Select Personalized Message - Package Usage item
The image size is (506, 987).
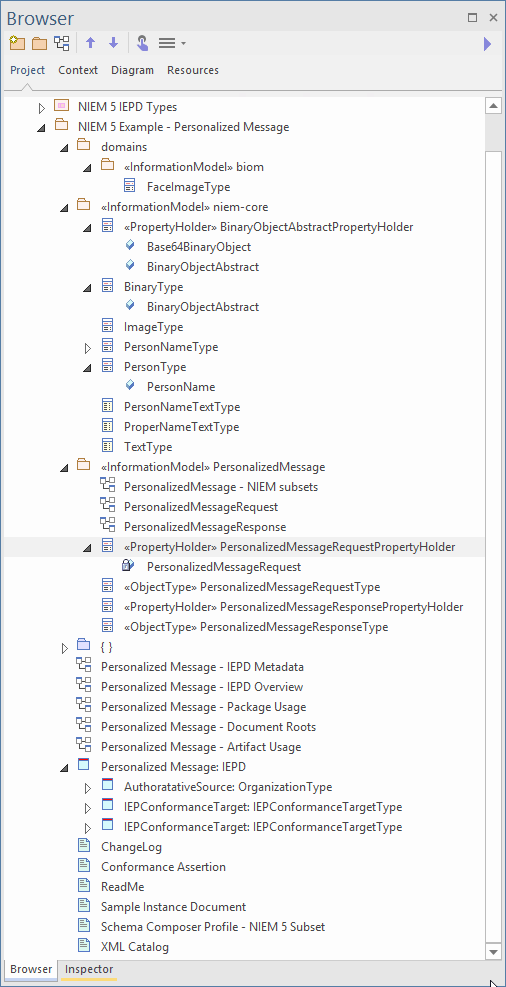(203, 707)
